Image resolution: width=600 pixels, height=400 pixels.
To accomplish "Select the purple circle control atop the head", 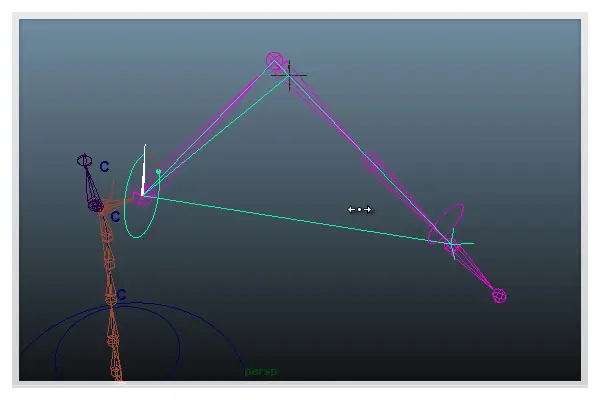I will pos(84,161).
